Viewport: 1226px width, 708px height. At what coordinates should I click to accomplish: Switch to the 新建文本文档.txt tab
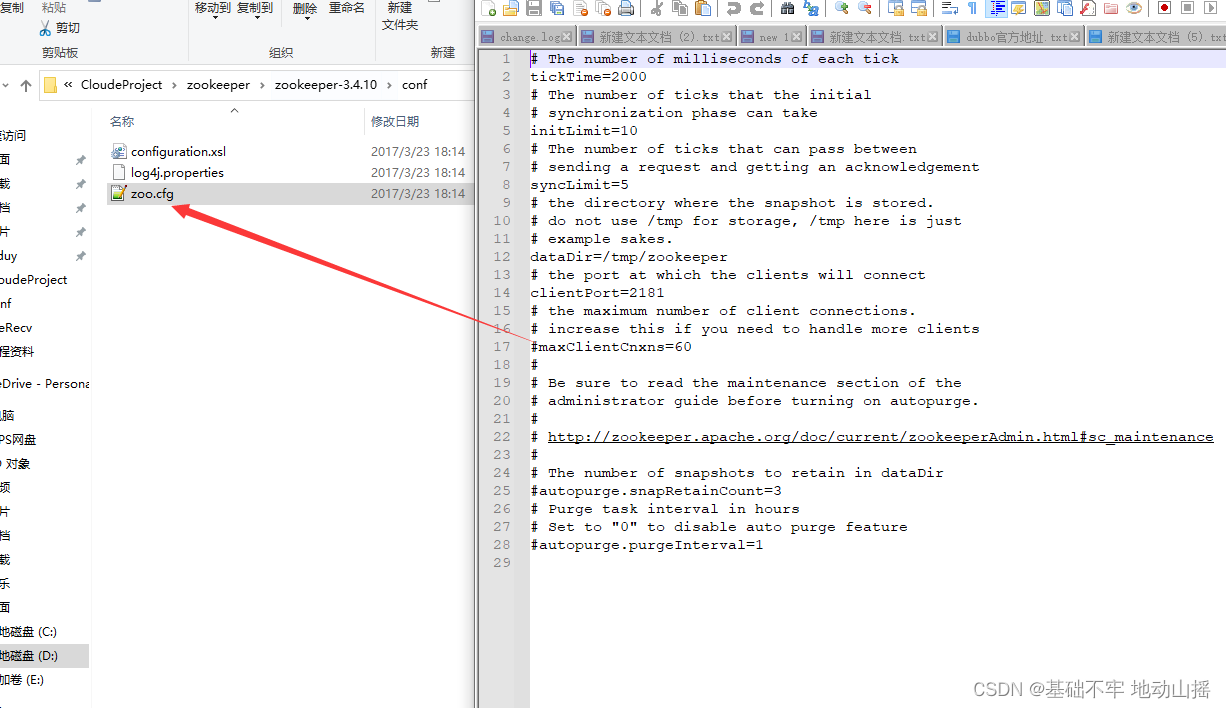click(x=875, y=37)
